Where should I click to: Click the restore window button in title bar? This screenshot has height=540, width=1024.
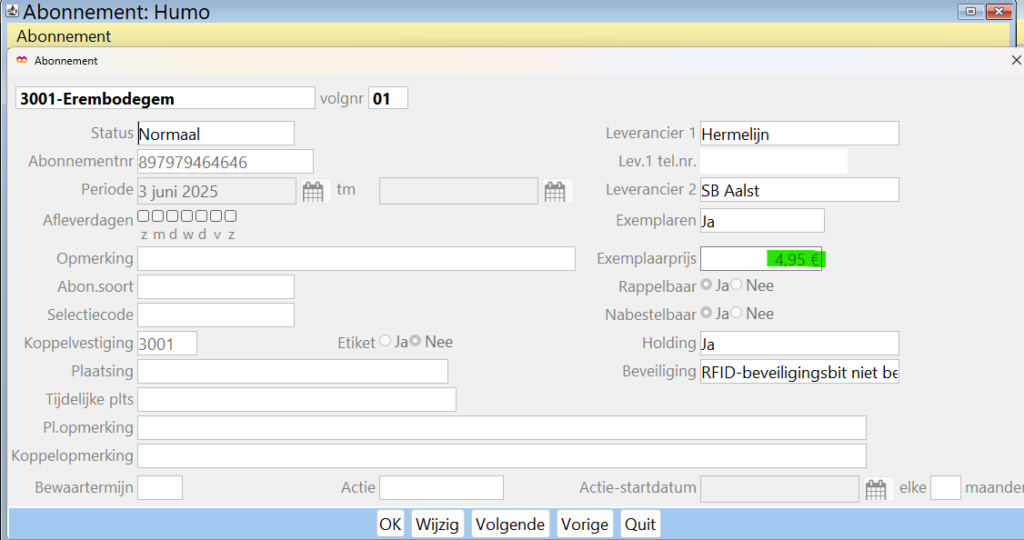[968, 12]
